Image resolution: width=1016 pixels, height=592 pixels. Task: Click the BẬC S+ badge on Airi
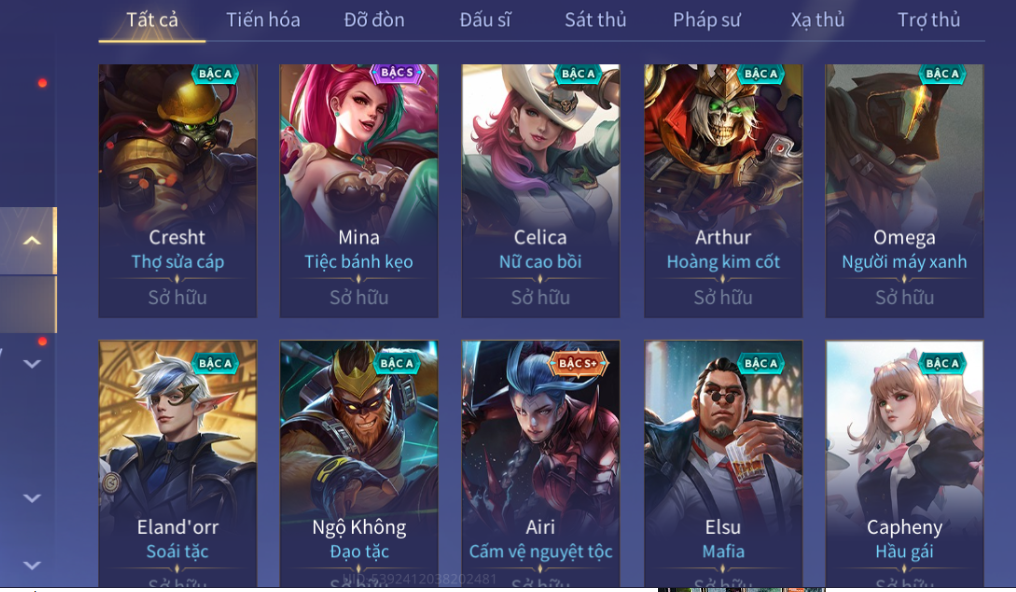point(578,363)
